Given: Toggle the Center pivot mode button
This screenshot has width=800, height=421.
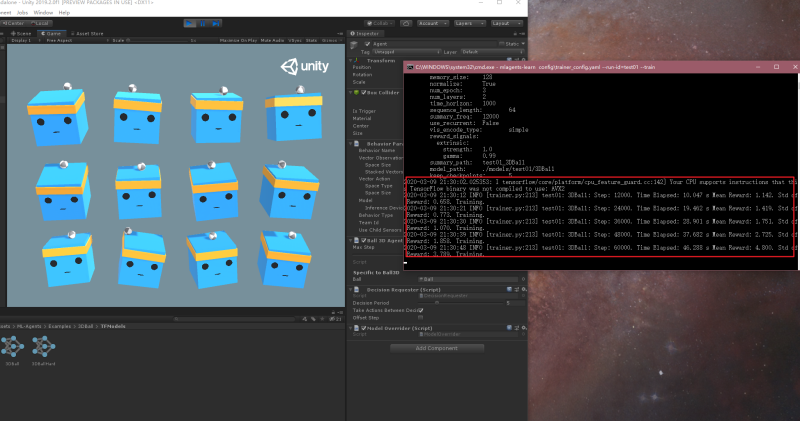Looking at the screenshot, I should click(x=14, y=23).
